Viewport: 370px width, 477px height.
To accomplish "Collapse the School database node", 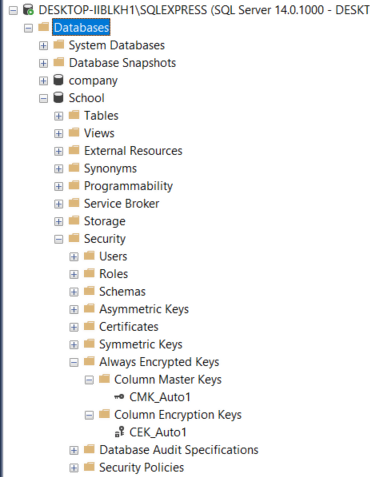I will coord(43,98).
